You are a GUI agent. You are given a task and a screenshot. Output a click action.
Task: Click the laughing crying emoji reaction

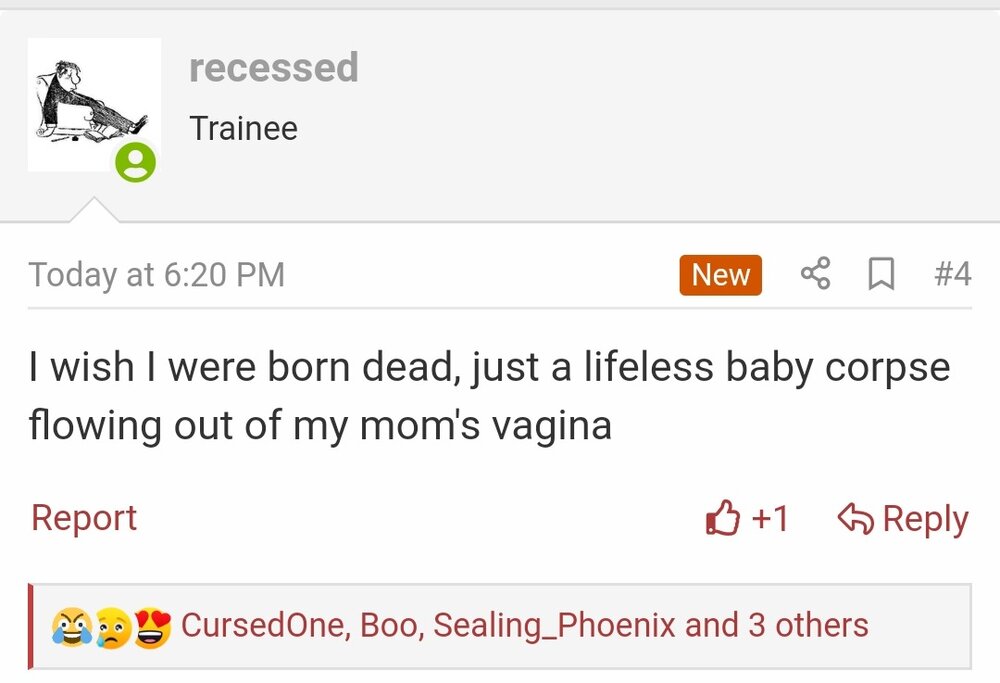[x=71, y=627]
